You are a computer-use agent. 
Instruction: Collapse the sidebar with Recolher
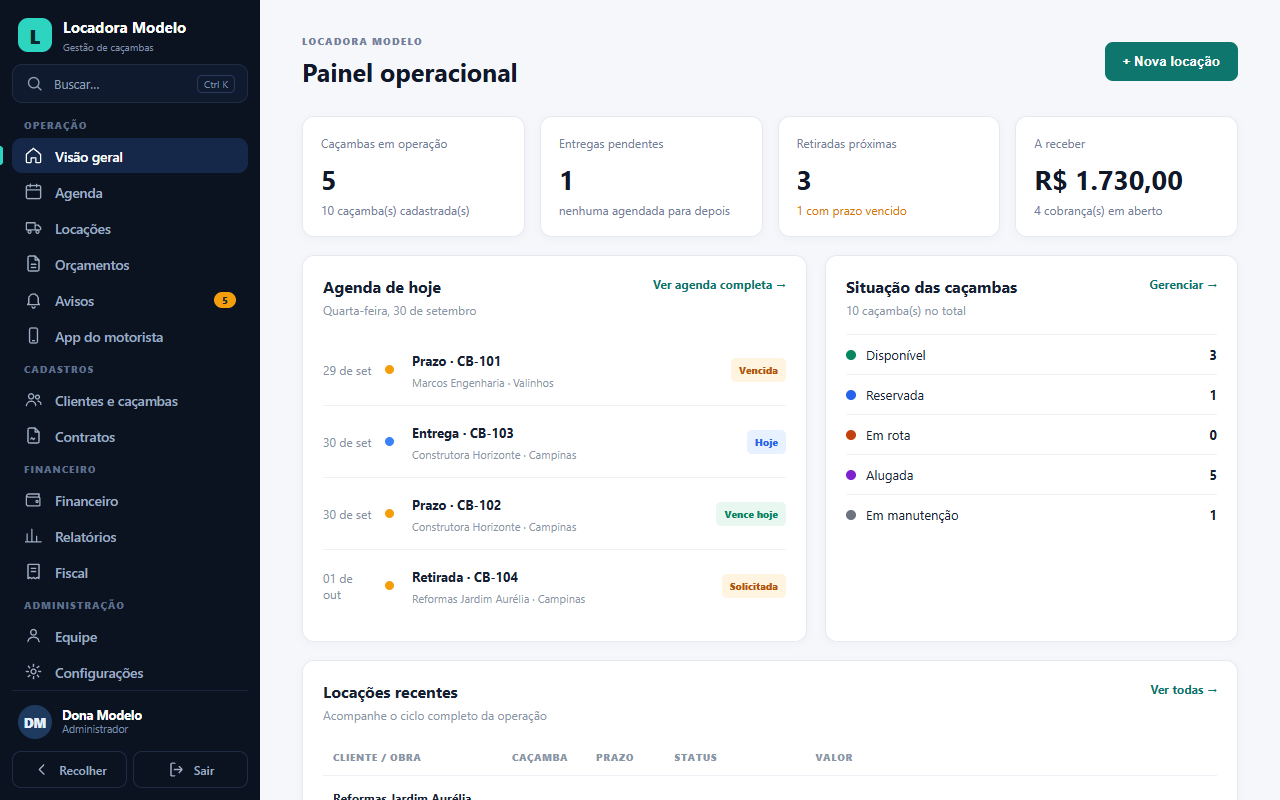tap(70, 770)
